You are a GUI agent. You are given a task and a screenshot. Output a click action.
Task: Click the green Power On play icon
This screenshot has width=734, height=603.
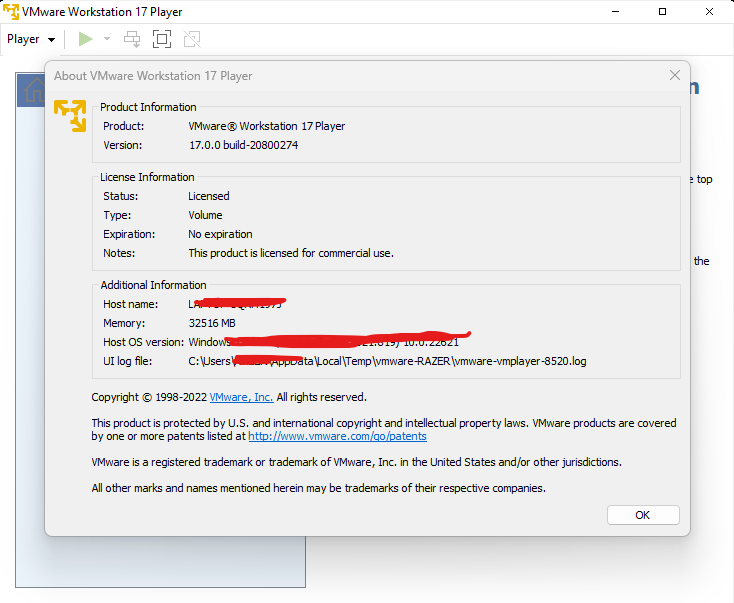[x=85, y=39]
